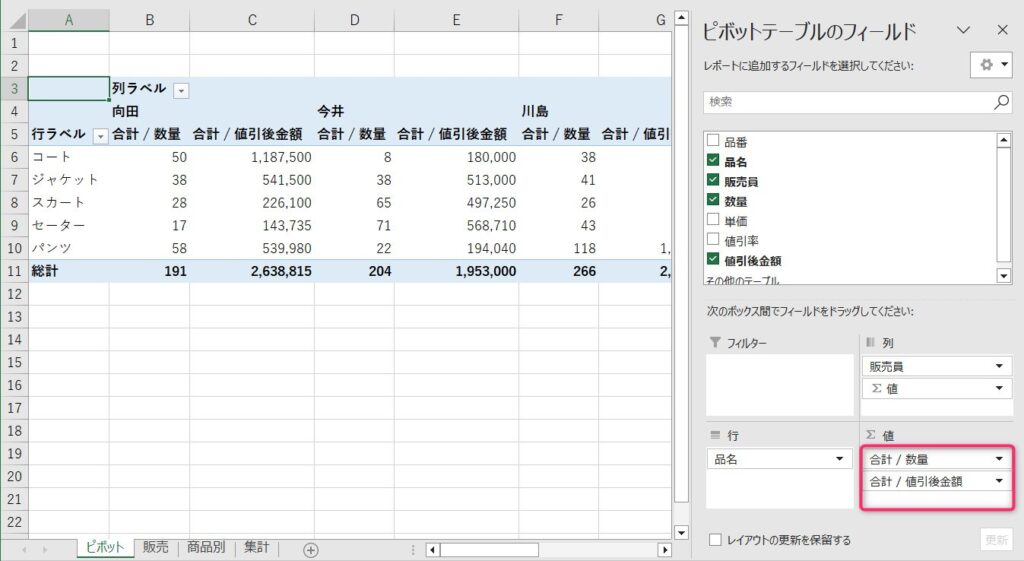Expand the 合計 / 数量 value field dropdown

[x=998, y=459]
